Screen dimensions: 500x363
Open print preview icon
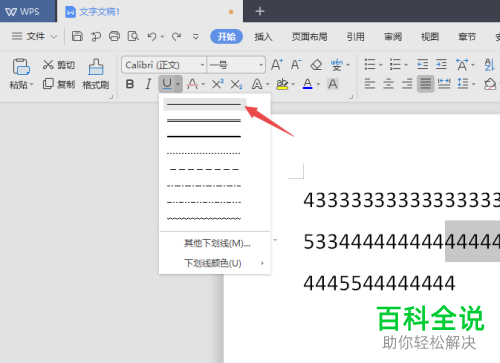133,36
